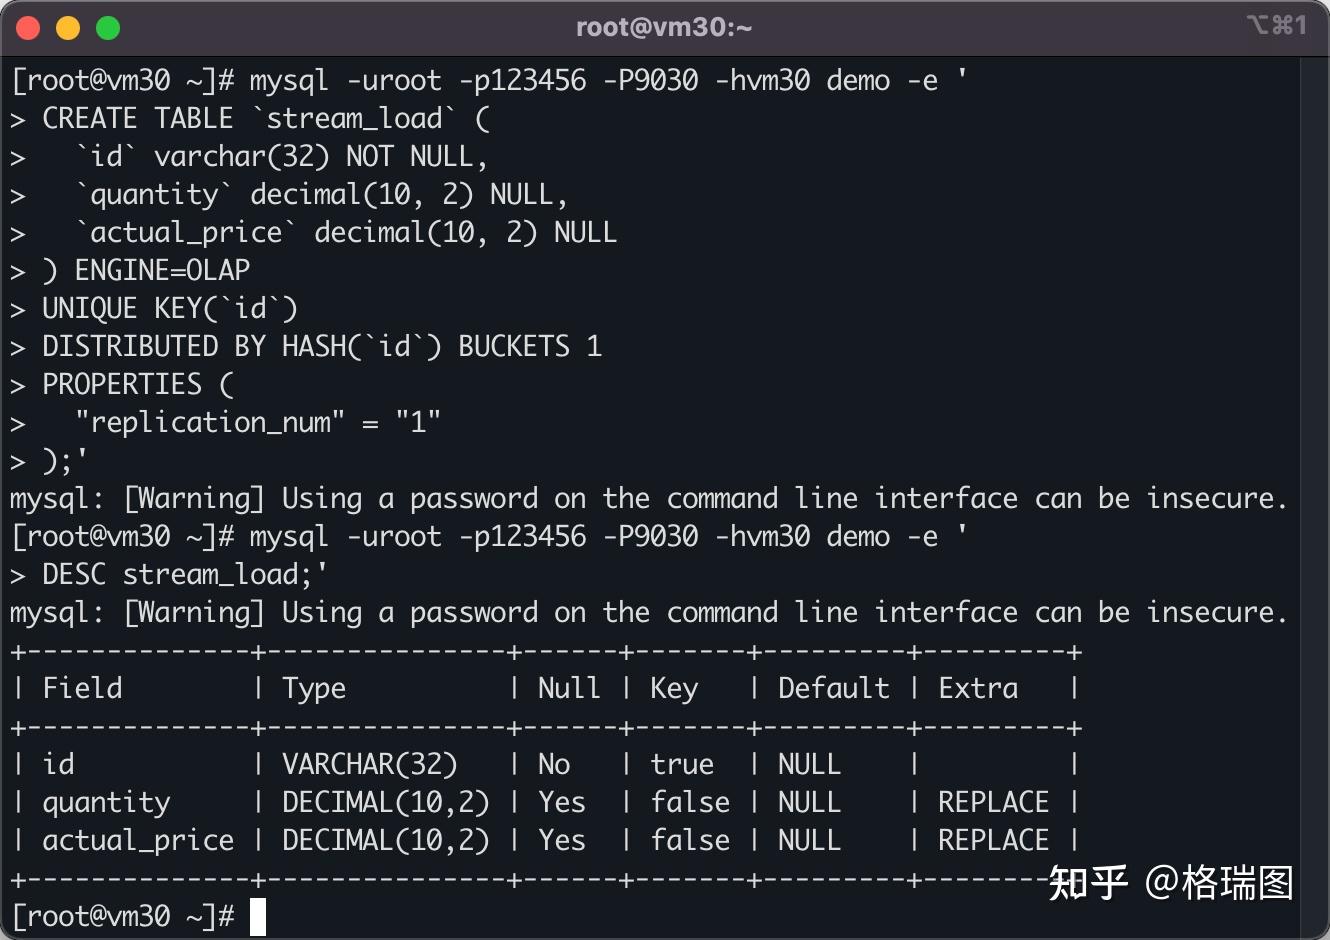Select the REPLACE value in the quantity row
Image resolution: width=1330 pixels, height=940 pixels.
click(x=992, y=801)
